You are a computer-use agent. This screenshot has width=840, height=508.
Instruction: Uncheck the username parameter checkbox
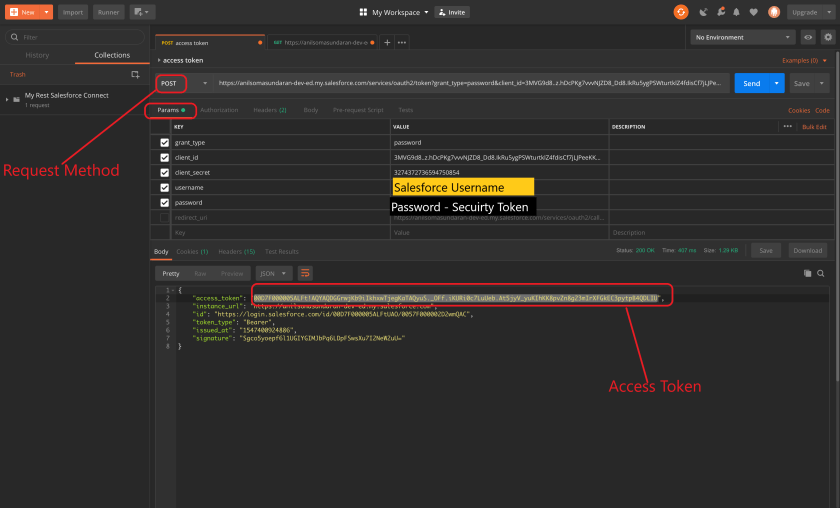(164, 188)
